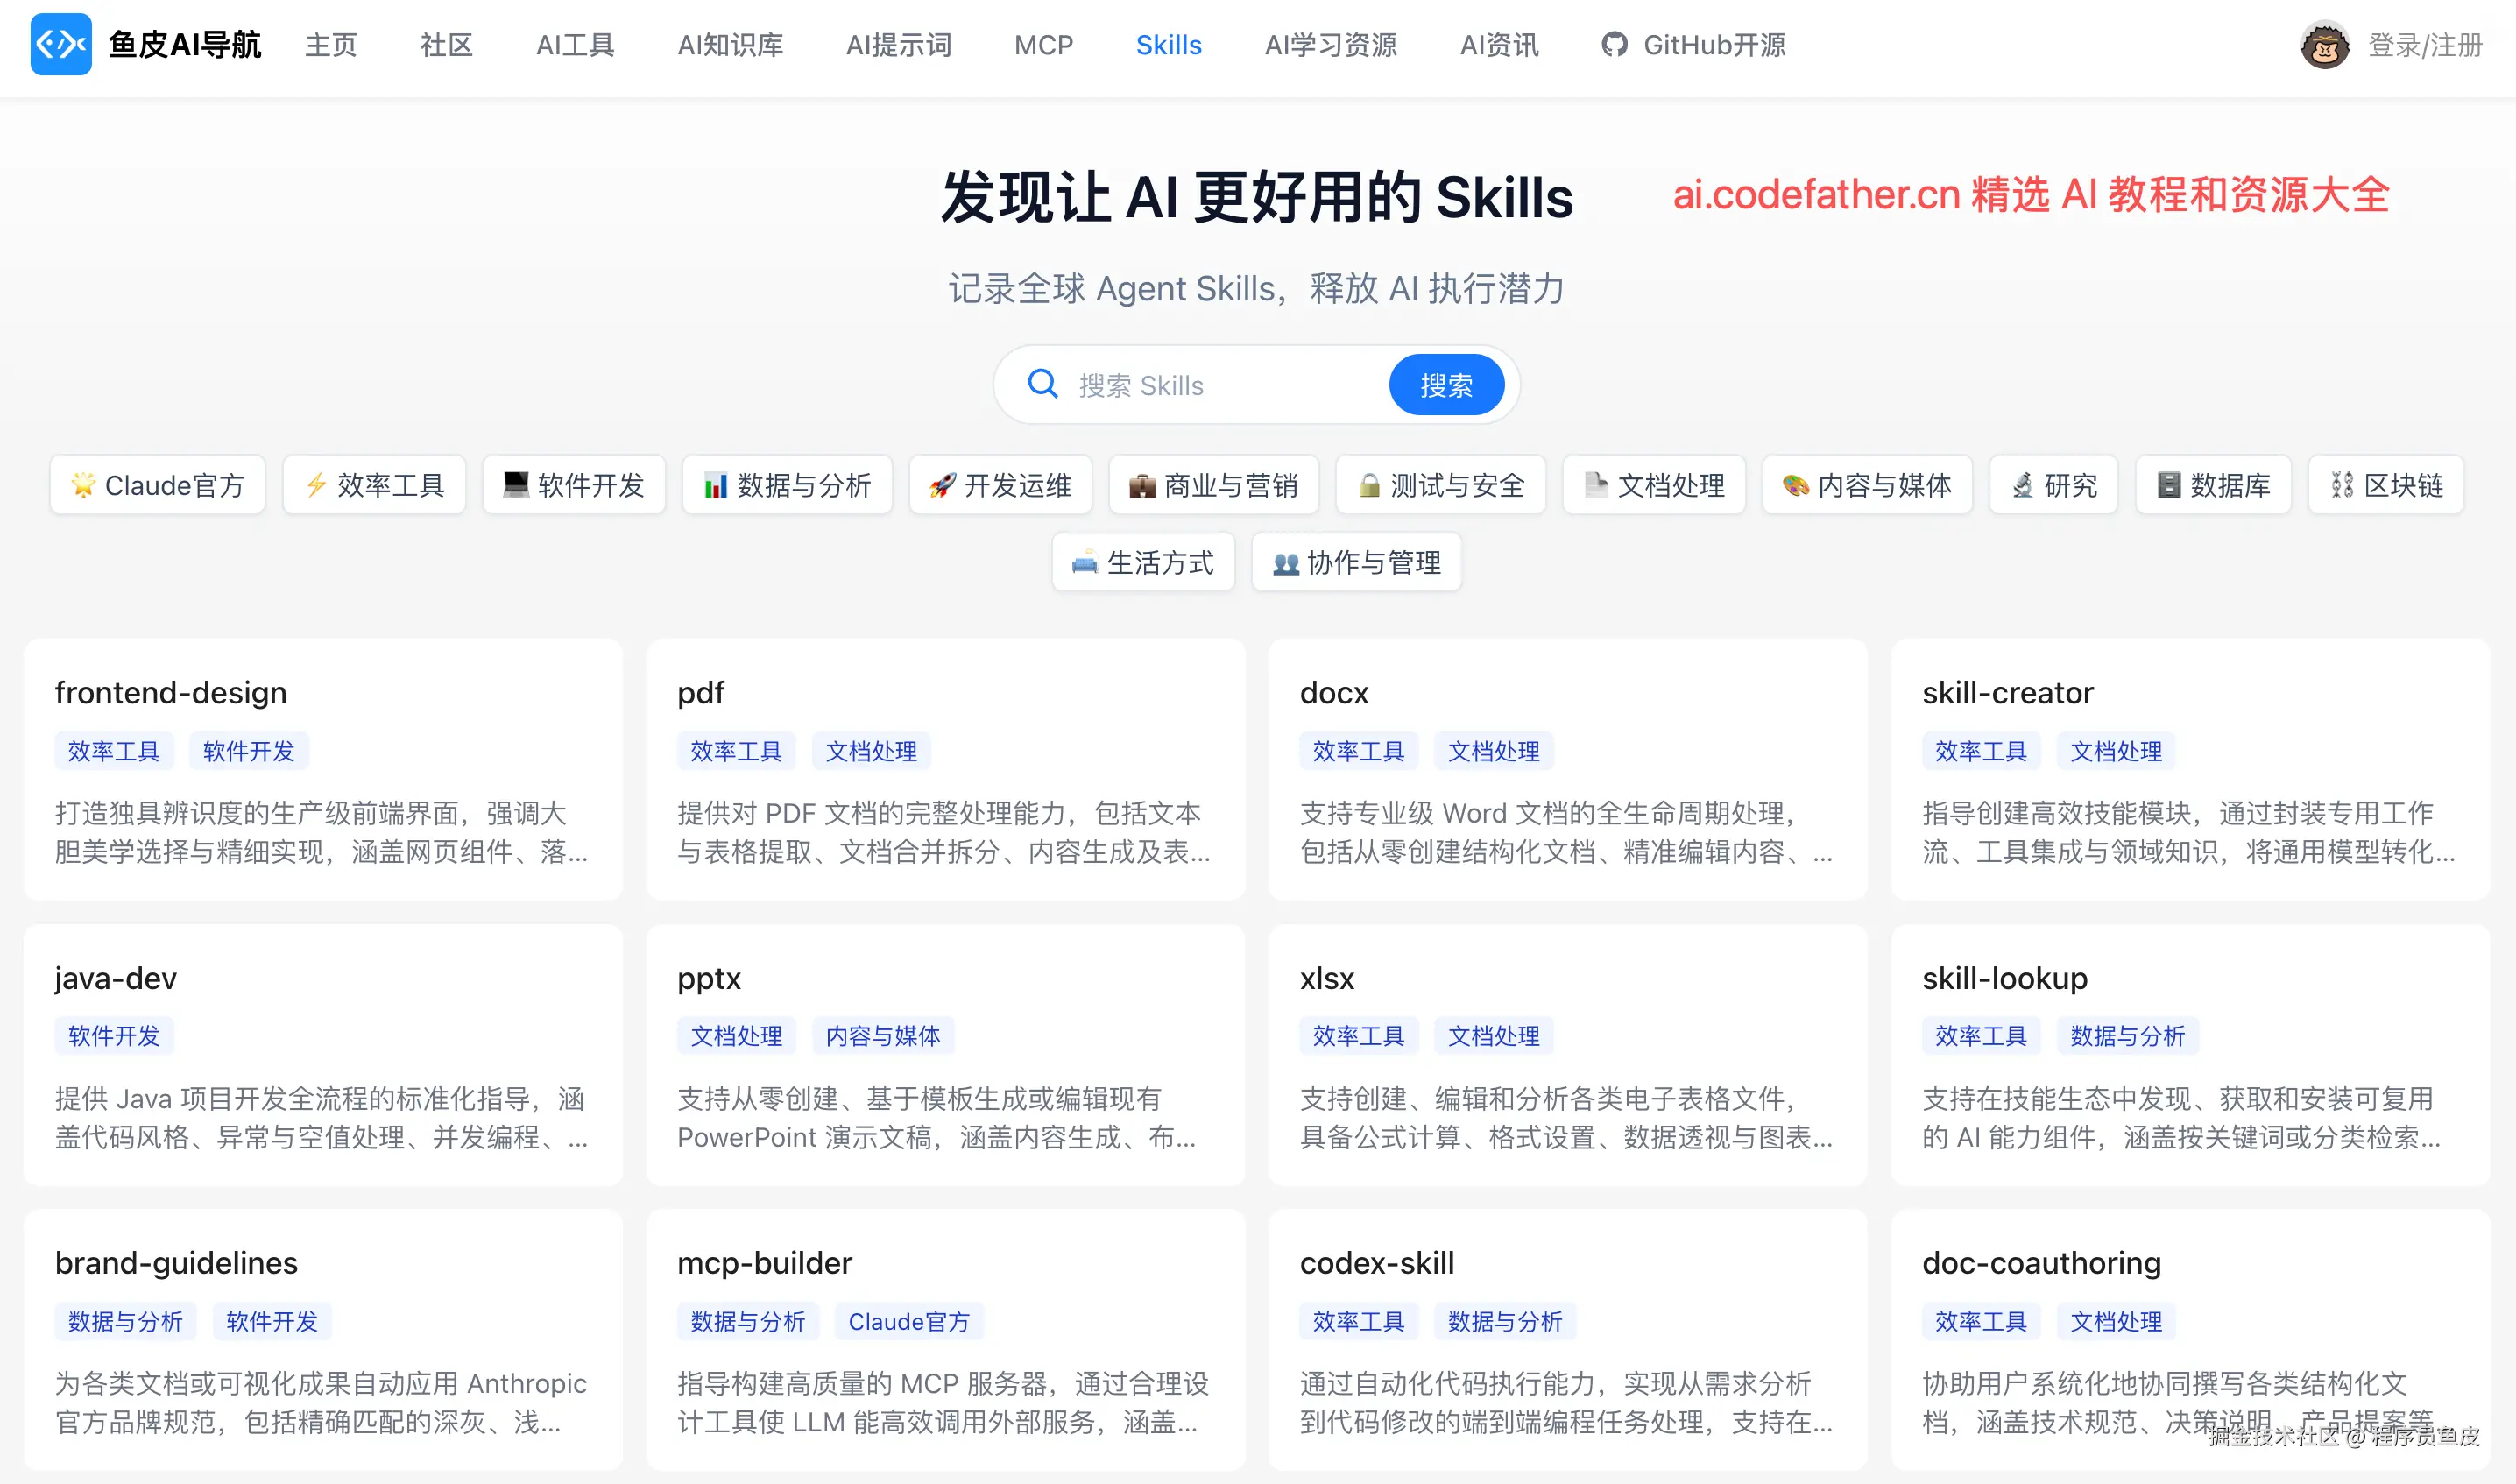Switch to the AI提示词 tab
Screen dimensions: 2516x1484
click(898, 45)
